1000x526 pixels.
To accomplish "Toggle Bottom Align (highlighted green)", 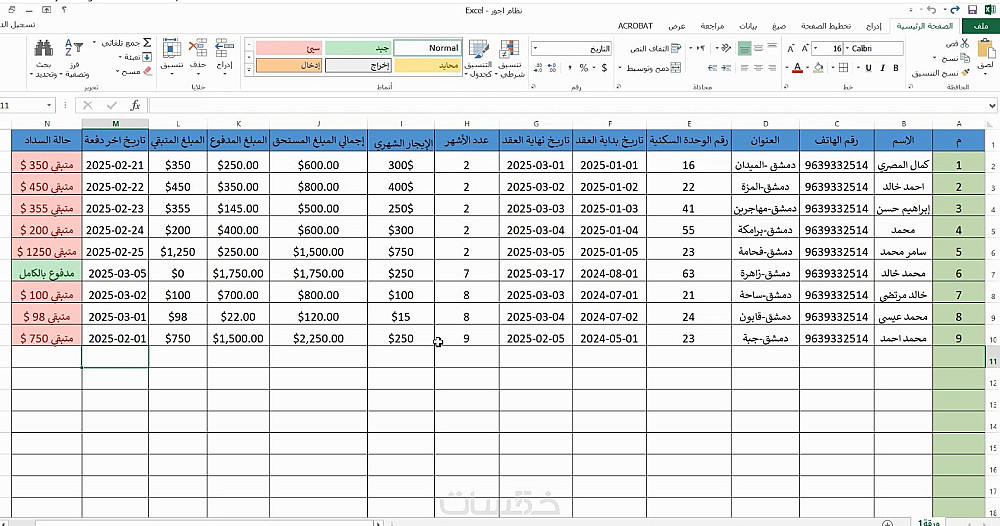I will pos(744,48).
